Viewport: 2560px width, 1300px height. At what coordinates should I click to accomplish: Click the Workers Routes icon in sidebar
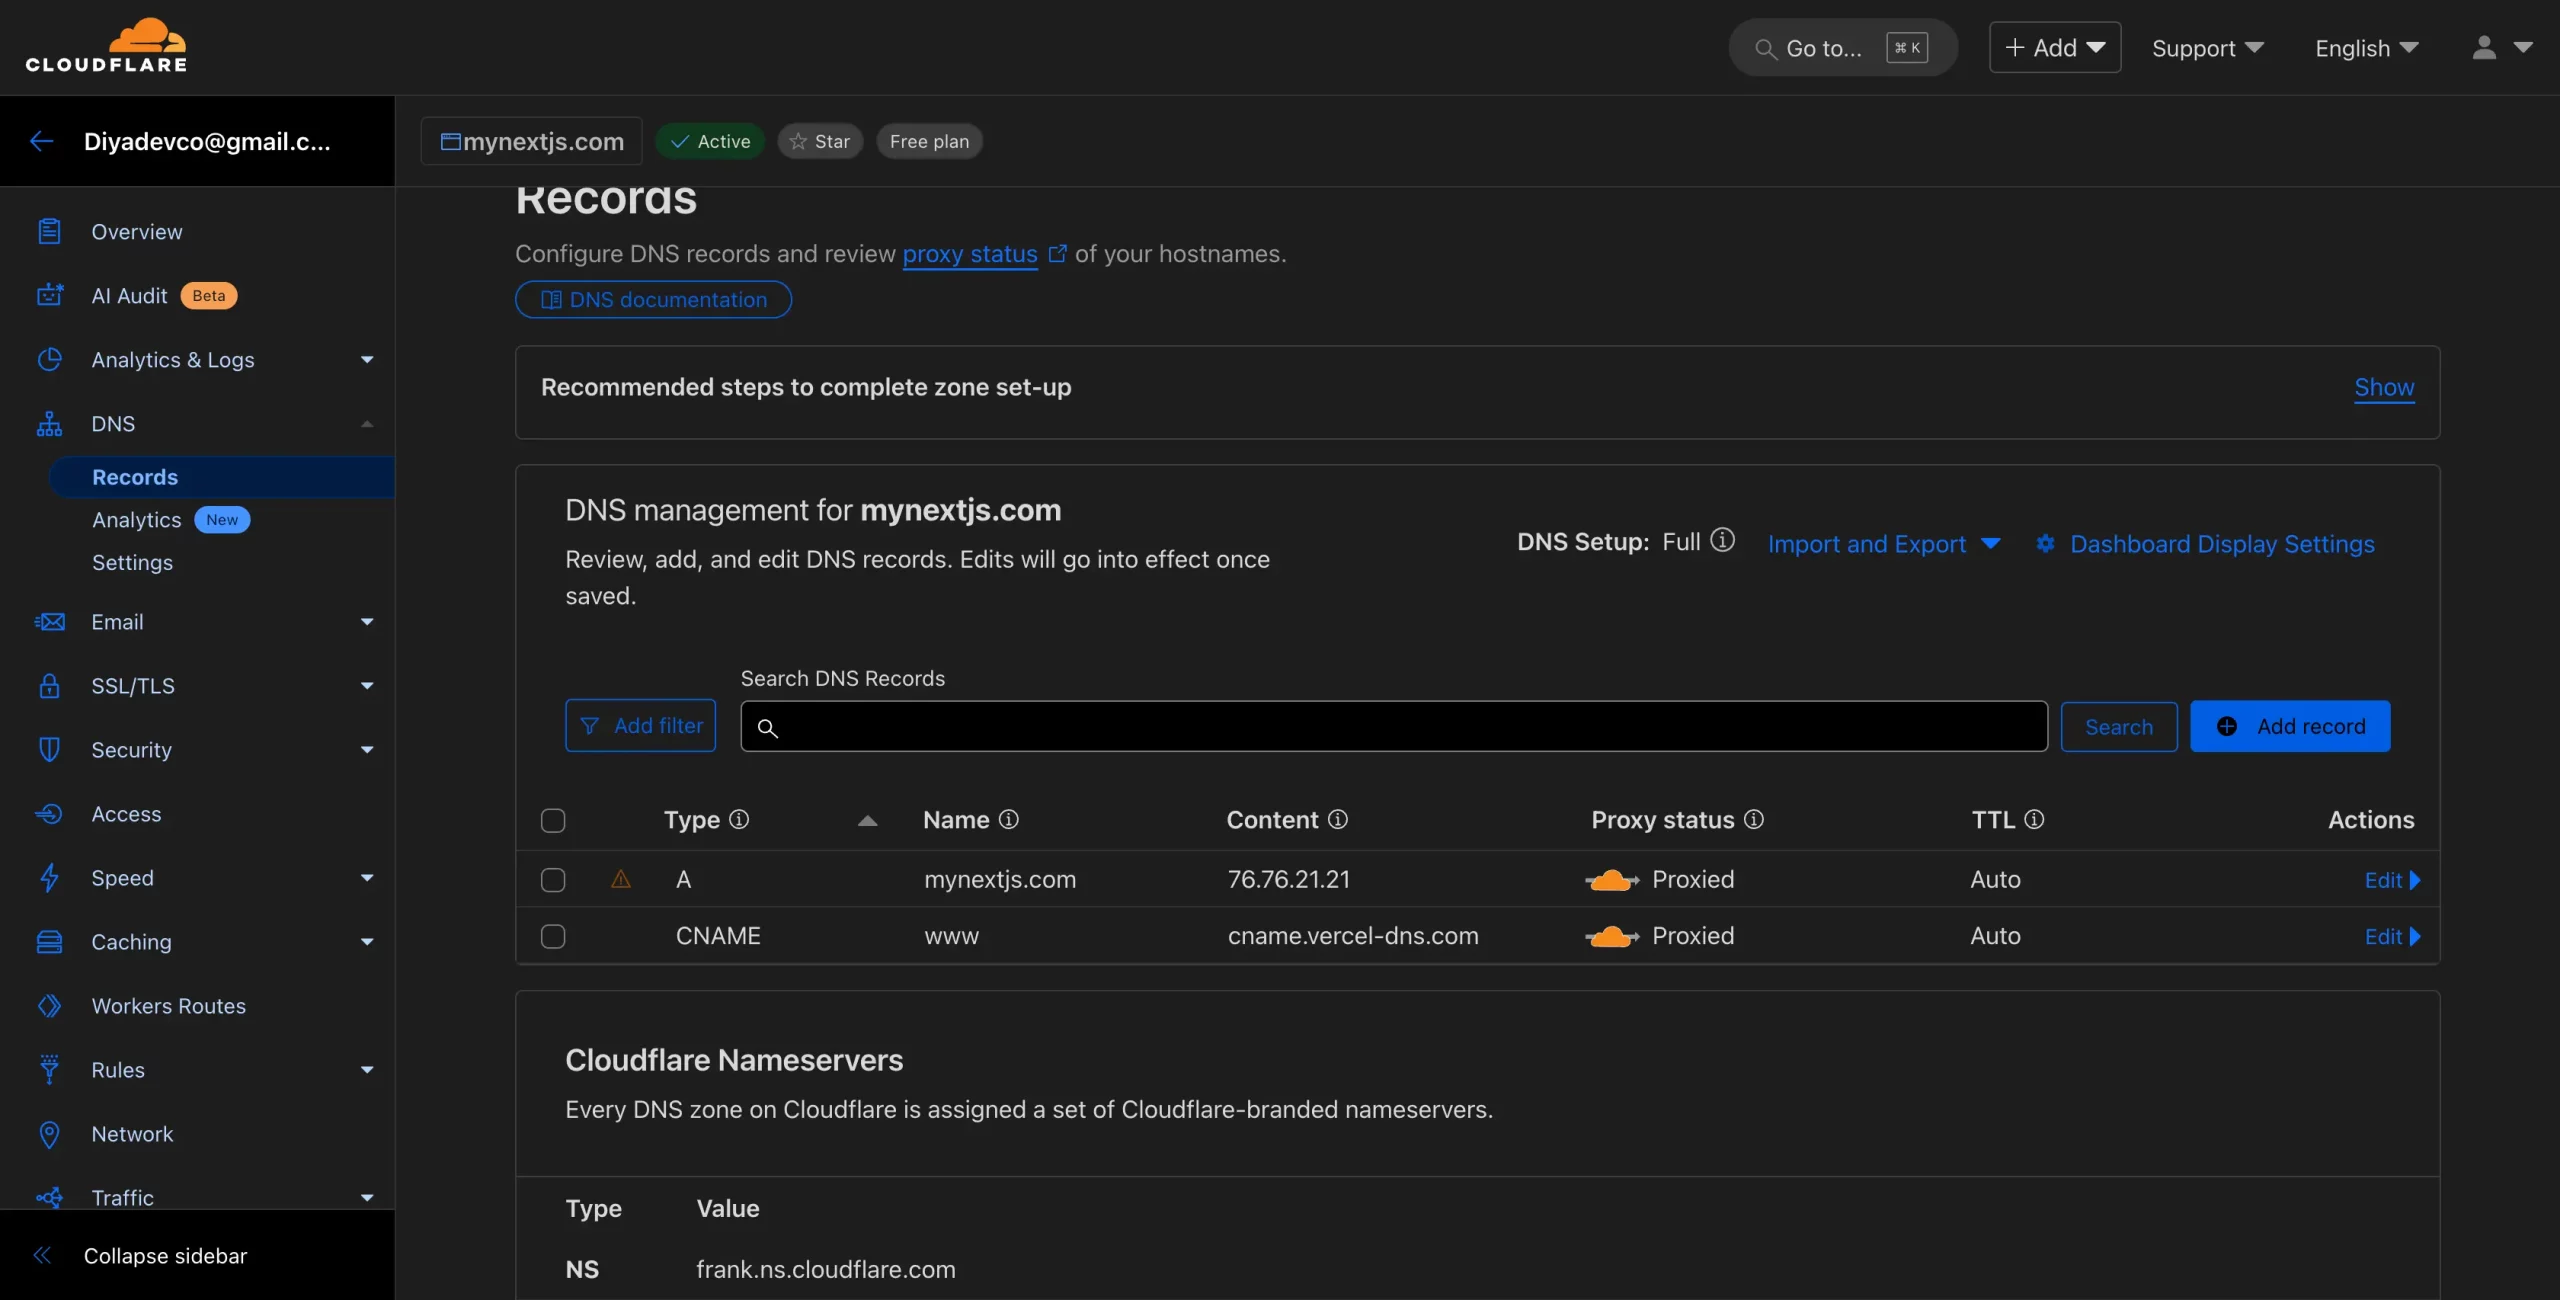click(46, 1005)
